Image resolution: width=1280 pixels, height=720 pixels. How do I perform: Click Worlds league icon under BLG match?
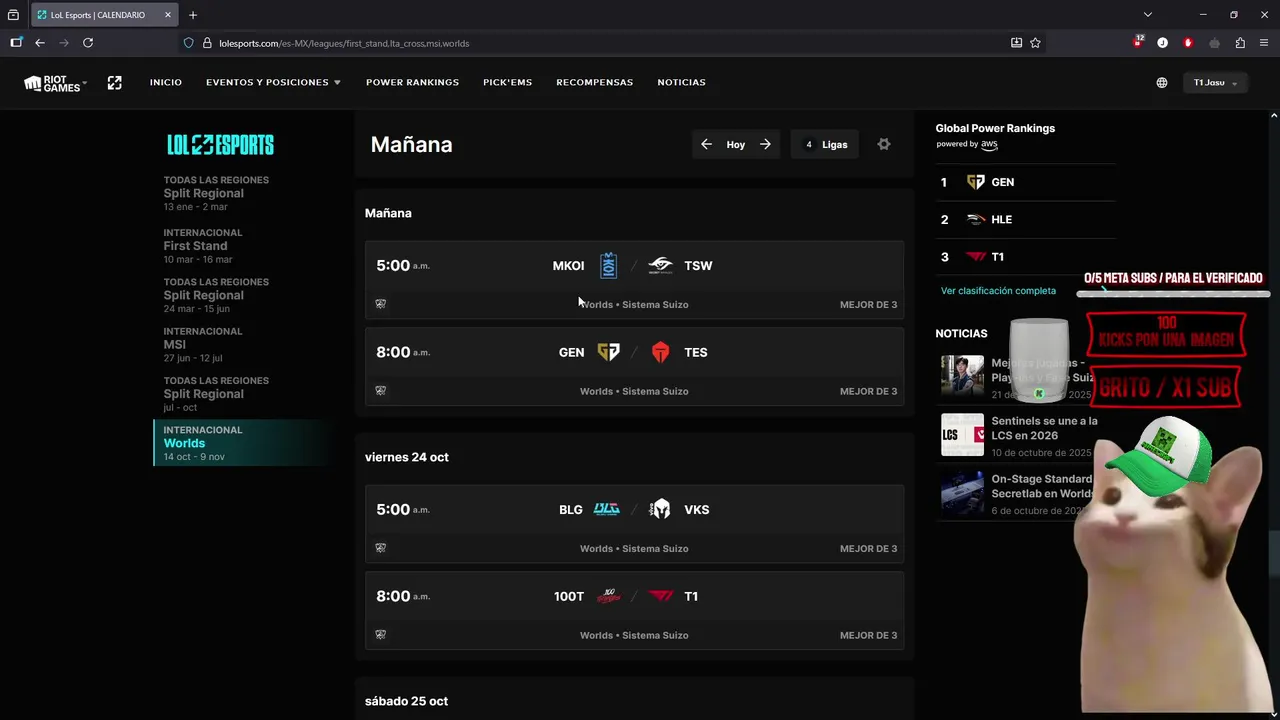pos(380,548)
